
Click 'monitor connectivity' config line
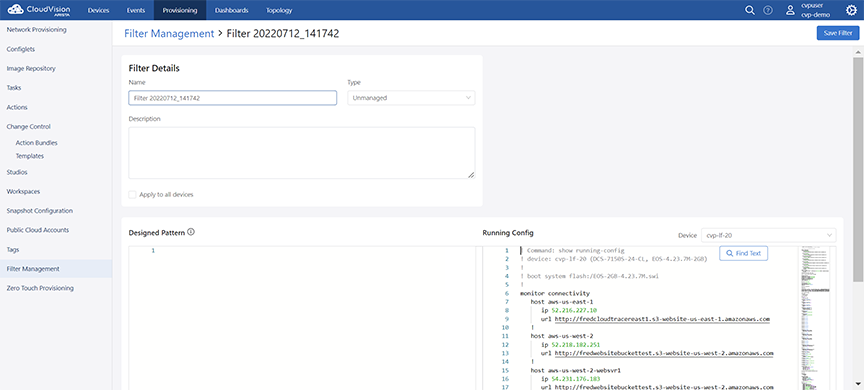[x=555, y=294]
